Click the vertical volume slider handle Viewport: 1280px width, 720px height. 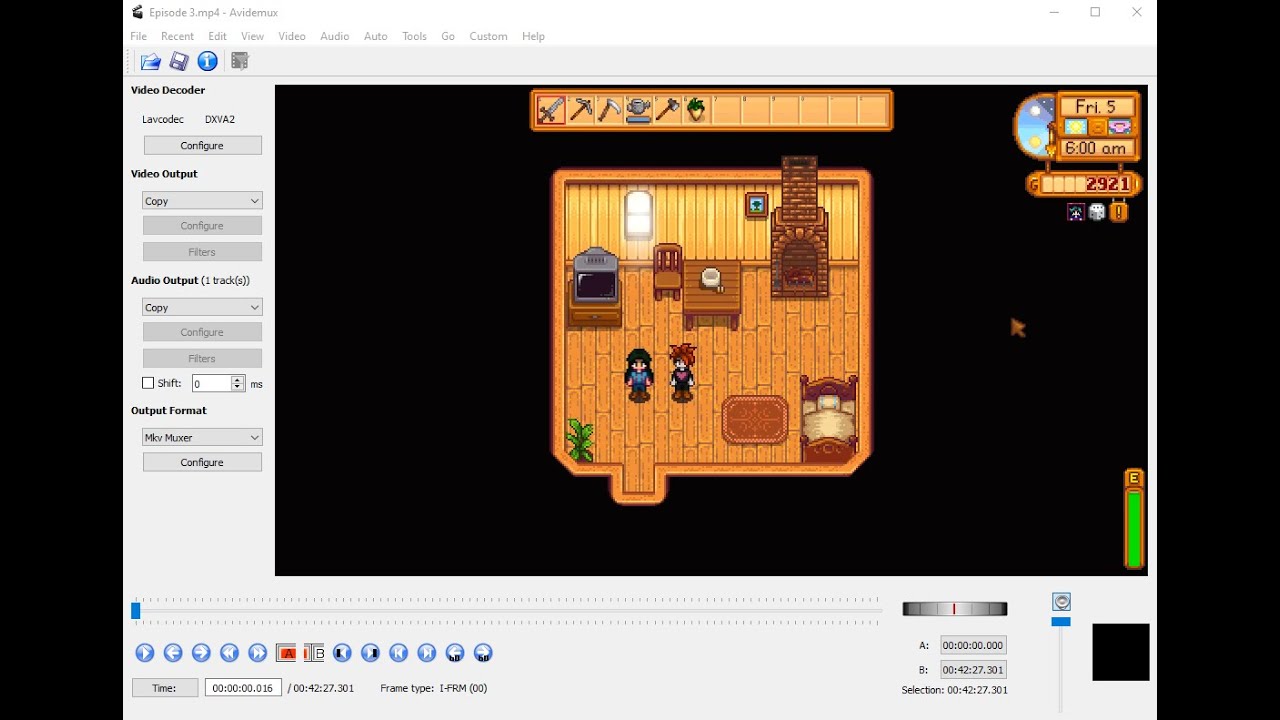click(1061, 622)
